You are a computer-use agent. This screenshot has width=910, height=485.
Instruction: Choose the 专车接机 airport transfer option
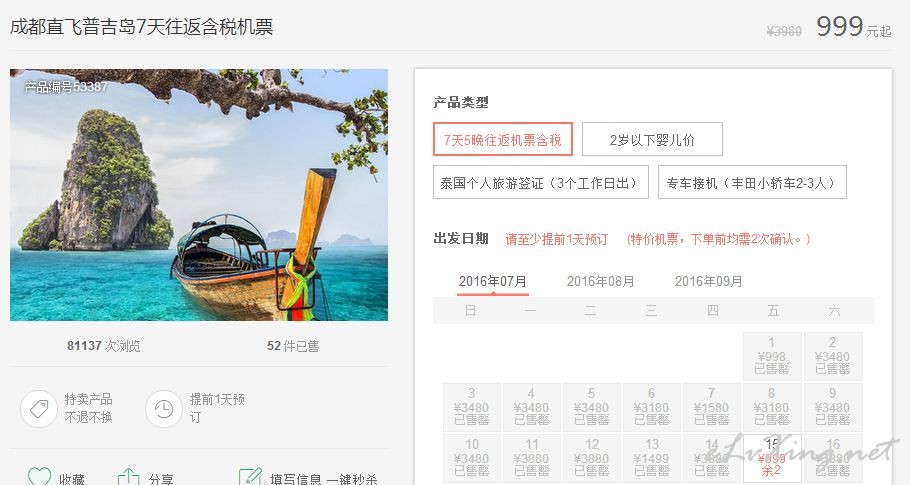coord(752,182)
